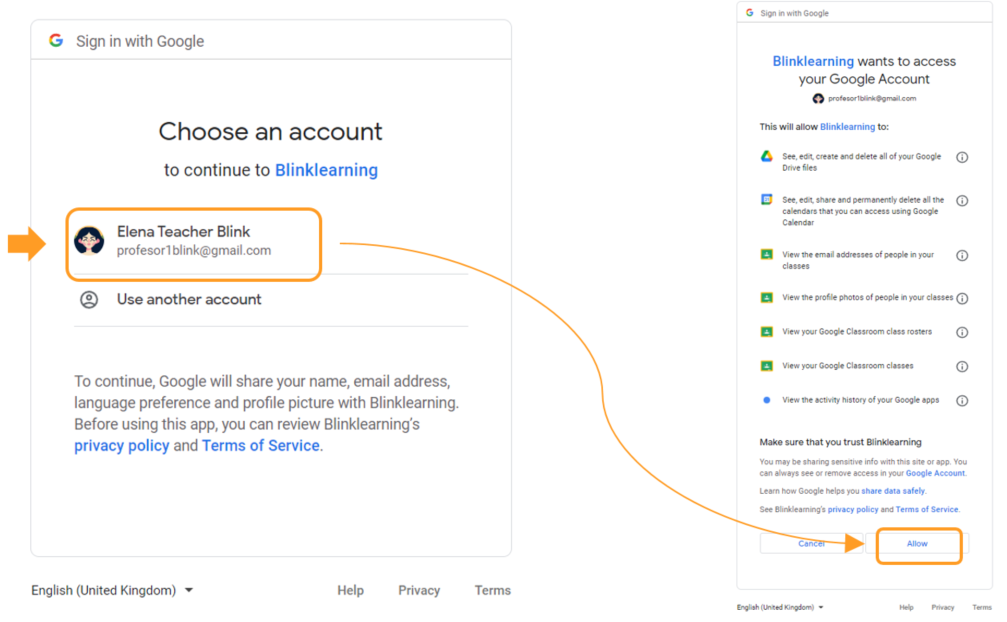Open Terms in Choose an account footer
This screenshot has width=1007, height=622.
(492, 591)
